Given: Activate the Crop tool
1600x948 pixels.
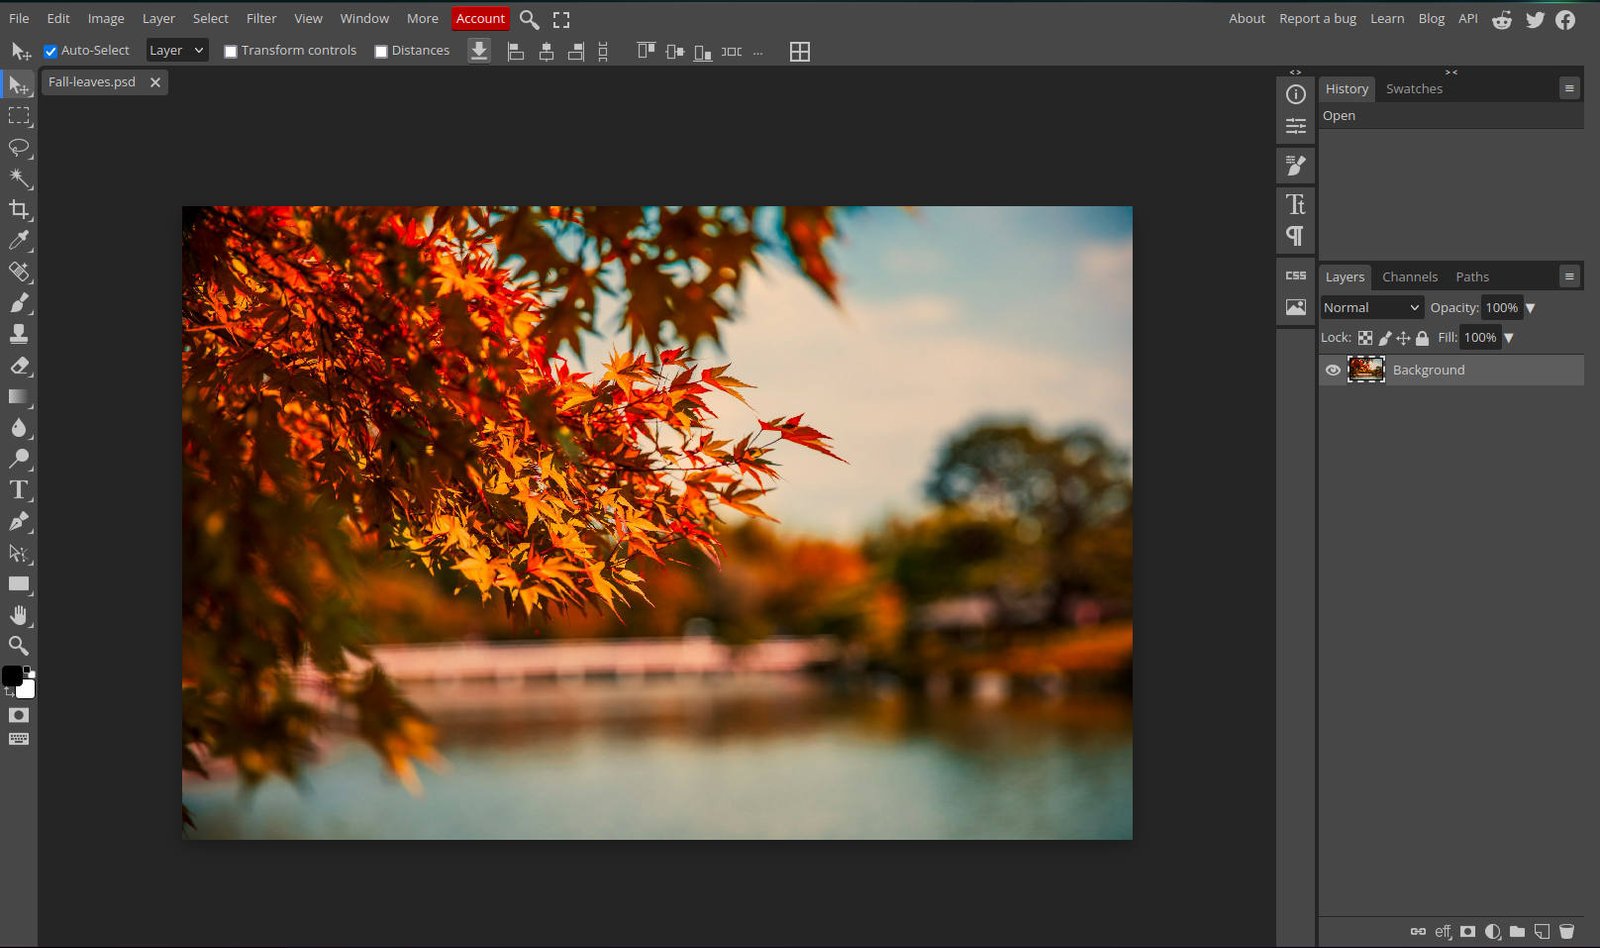Looking at the screenshot, I should pyautogui.click(x=19, y=210).
